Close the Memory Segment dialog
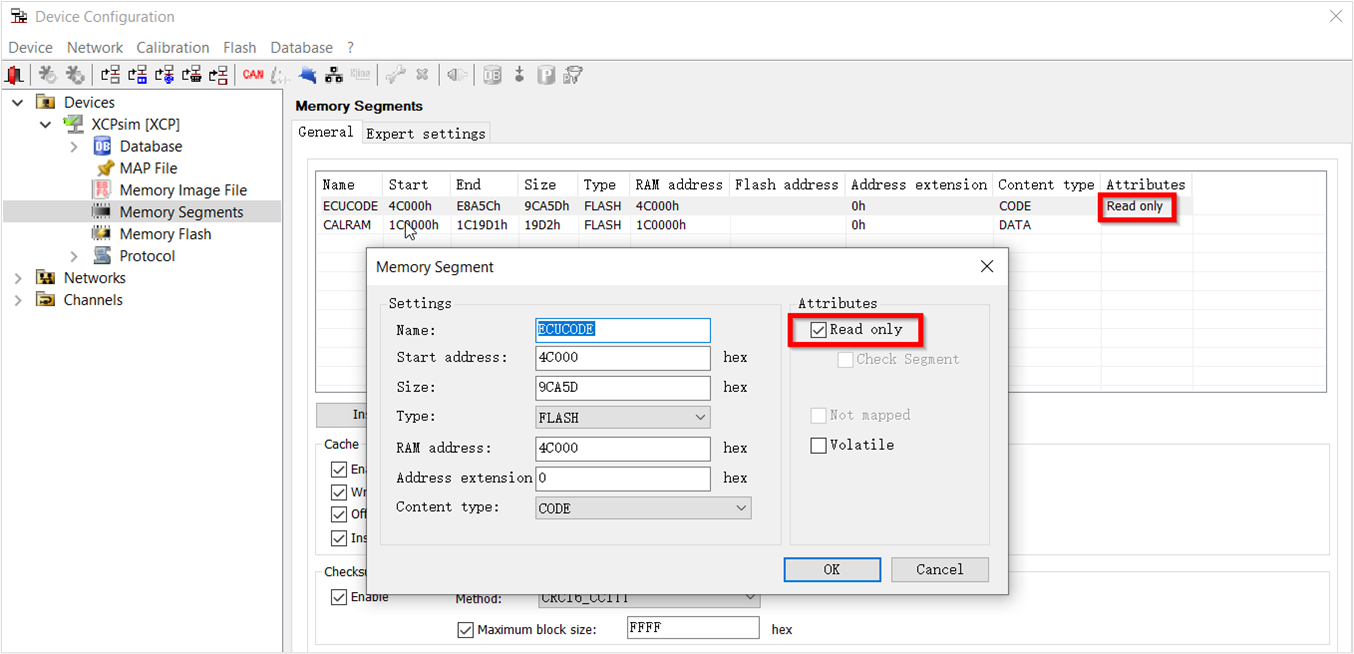Image resolution: width=1354 pixels, height=654 pixels. pyautogui.click(x=987, y=267)
